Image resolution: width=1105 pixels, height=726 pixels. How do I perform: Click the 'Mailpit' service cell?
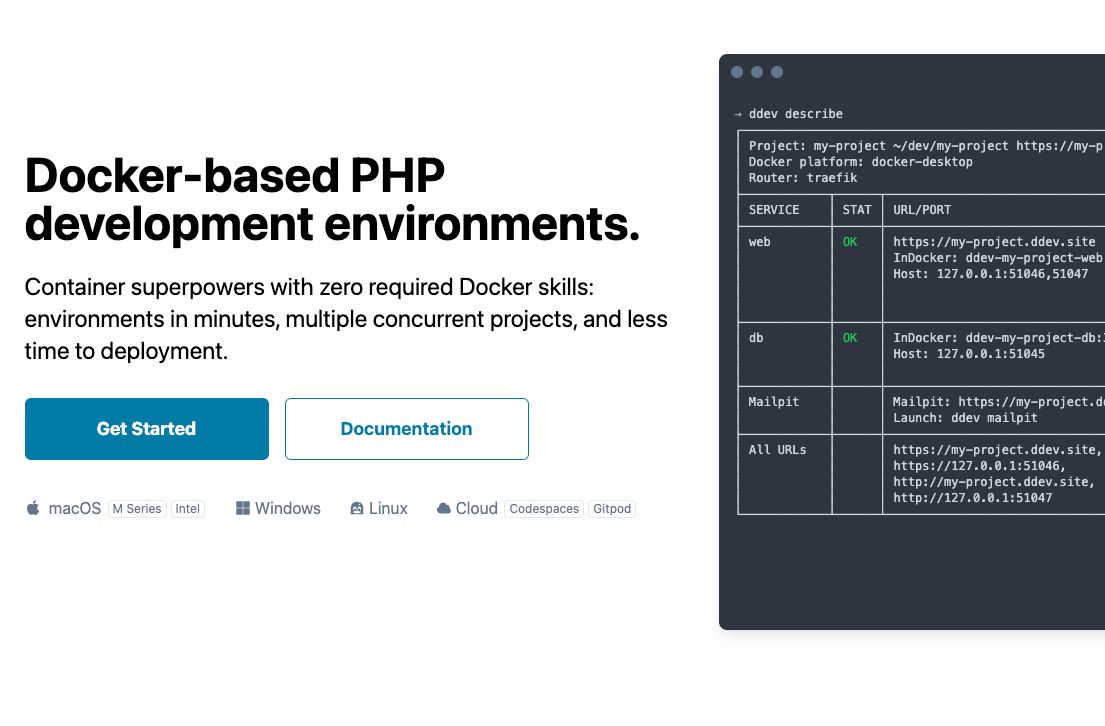[773, 402]
